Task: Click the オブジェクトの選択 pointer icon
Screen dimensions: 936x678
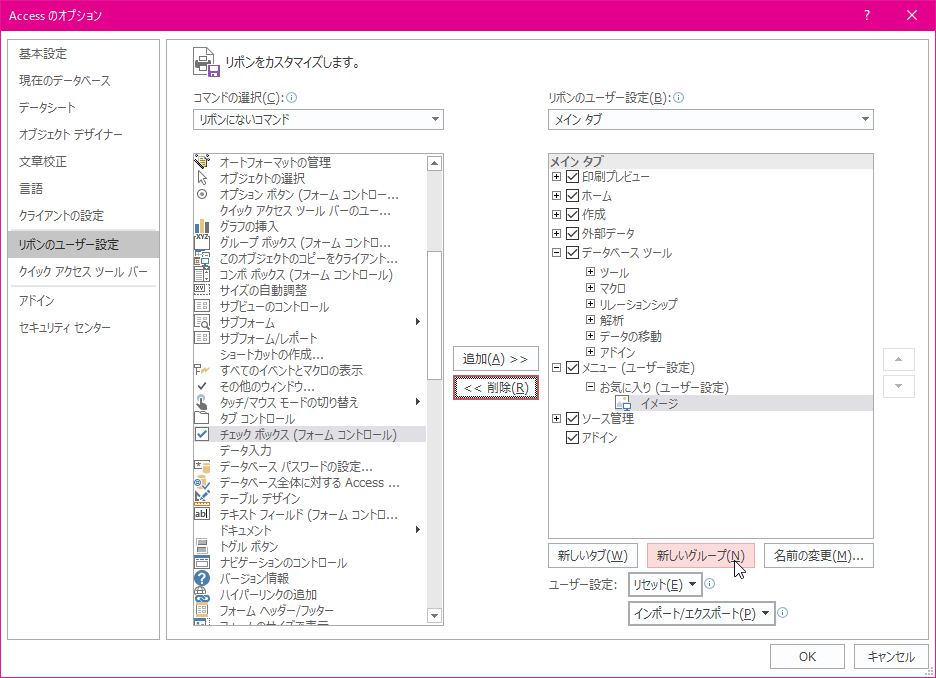Action: coord(202,178)
